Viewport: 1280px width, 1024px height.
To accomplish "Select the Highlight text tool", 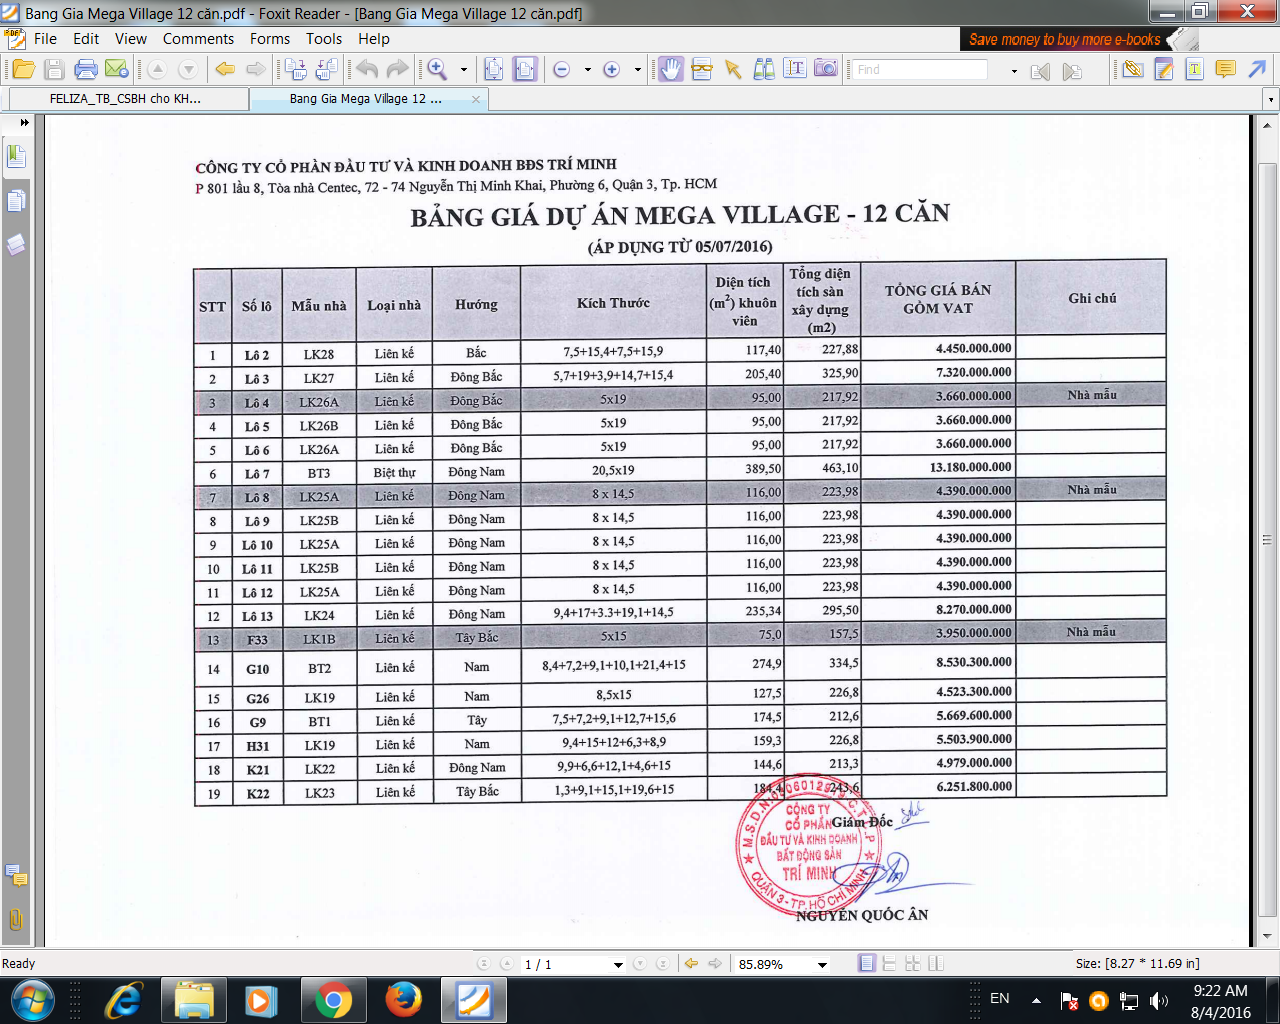I will [x=1195, y=69].
